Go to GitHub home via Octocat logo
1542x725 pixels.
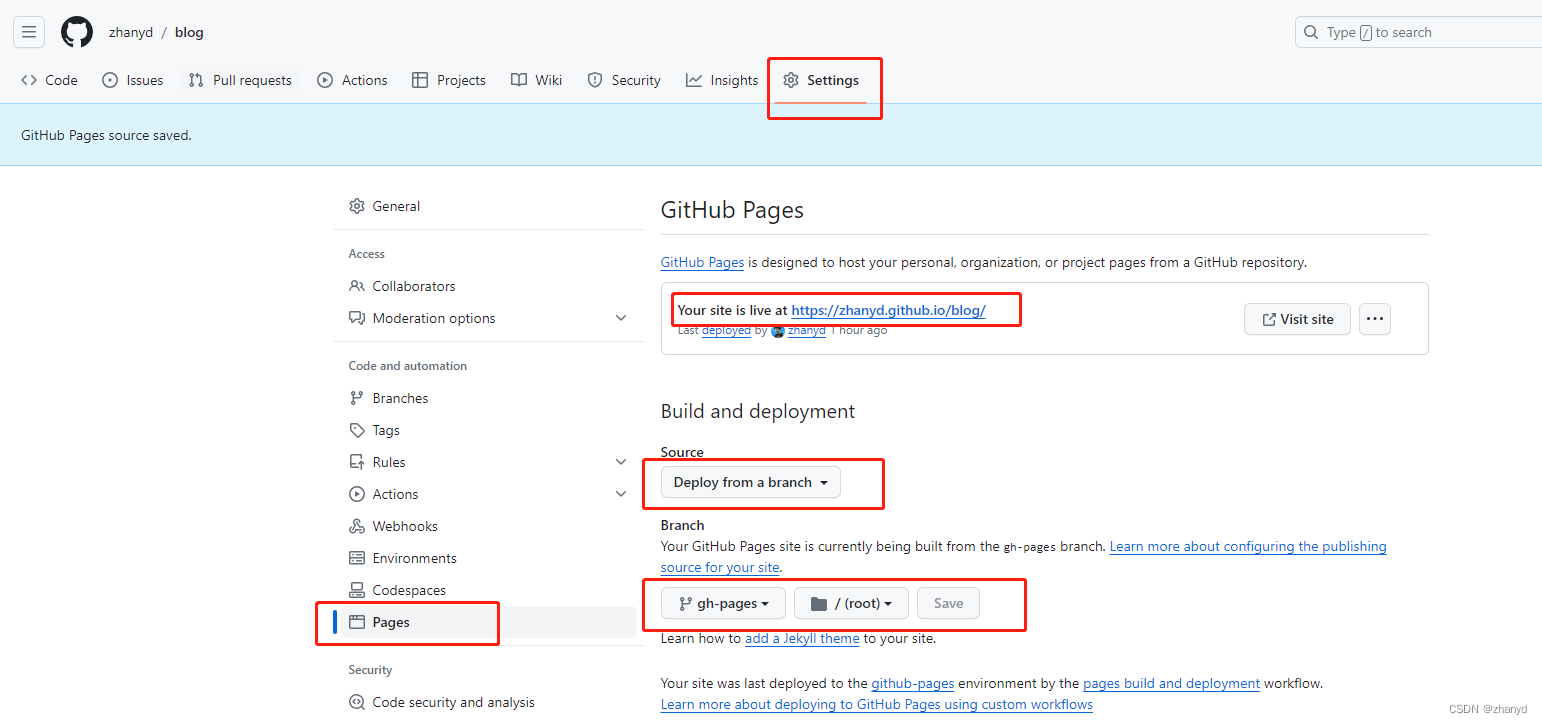[x=77, y=32]
